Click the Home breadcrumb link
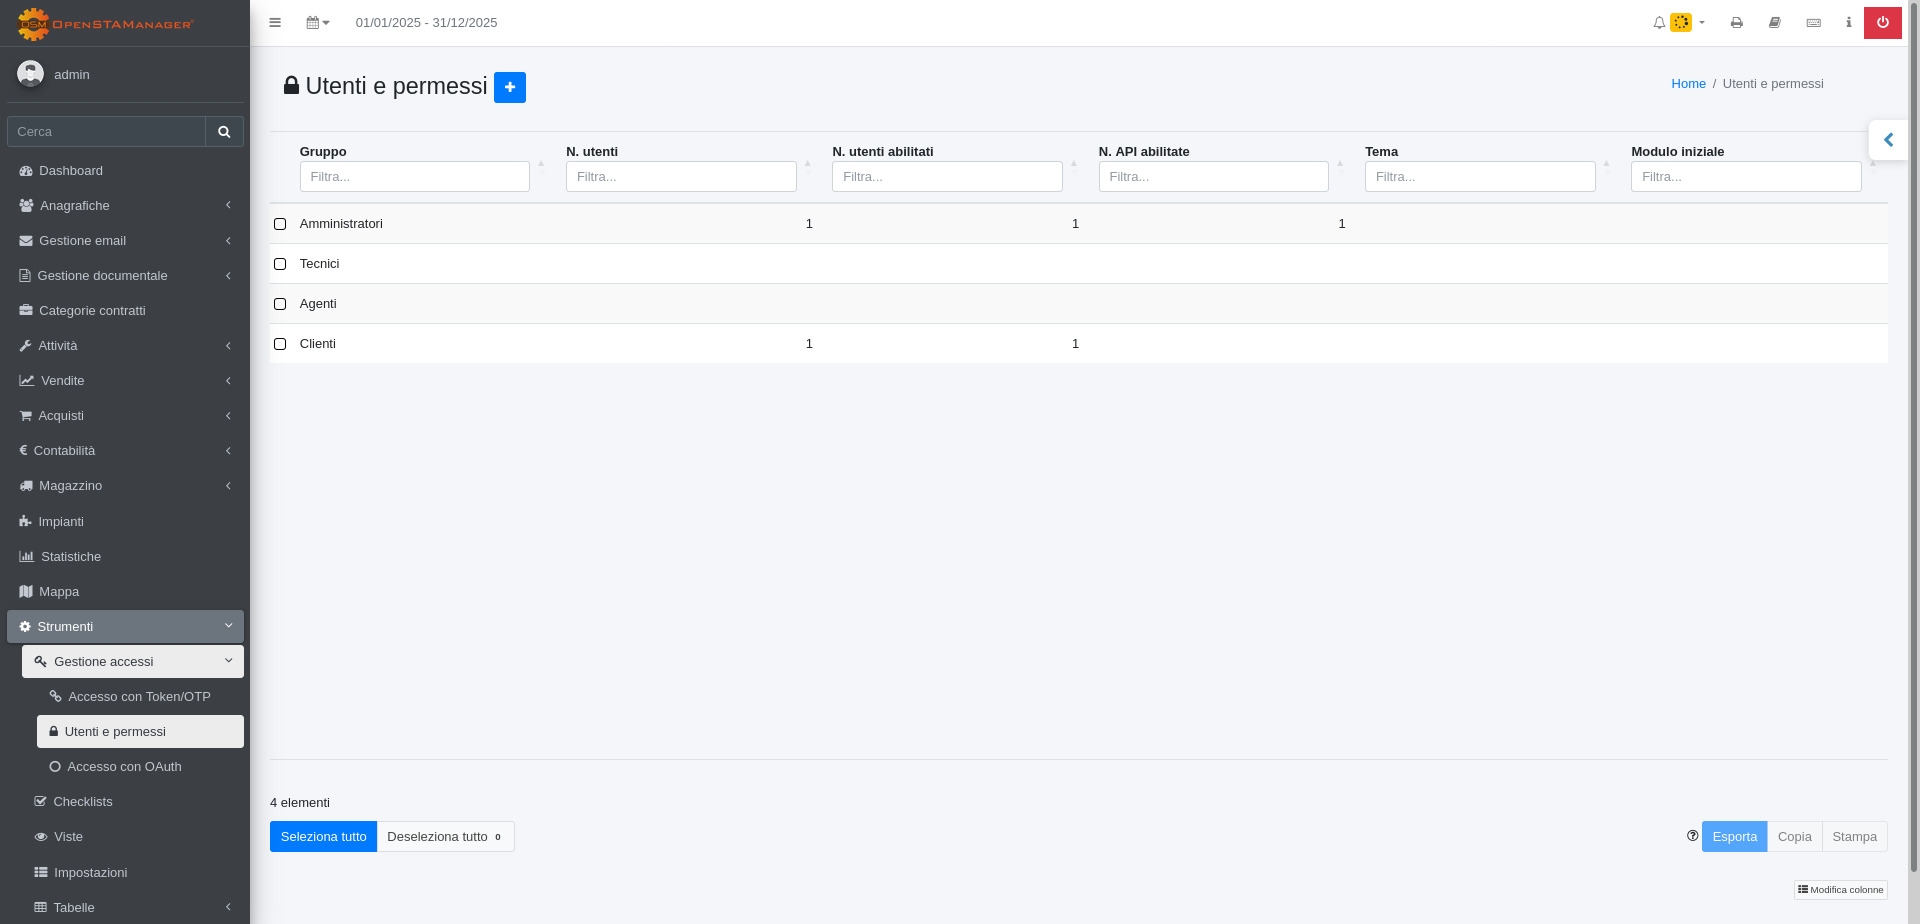Image resolution: width=1920 pixels, height=924 pixels. point(1688,84)
